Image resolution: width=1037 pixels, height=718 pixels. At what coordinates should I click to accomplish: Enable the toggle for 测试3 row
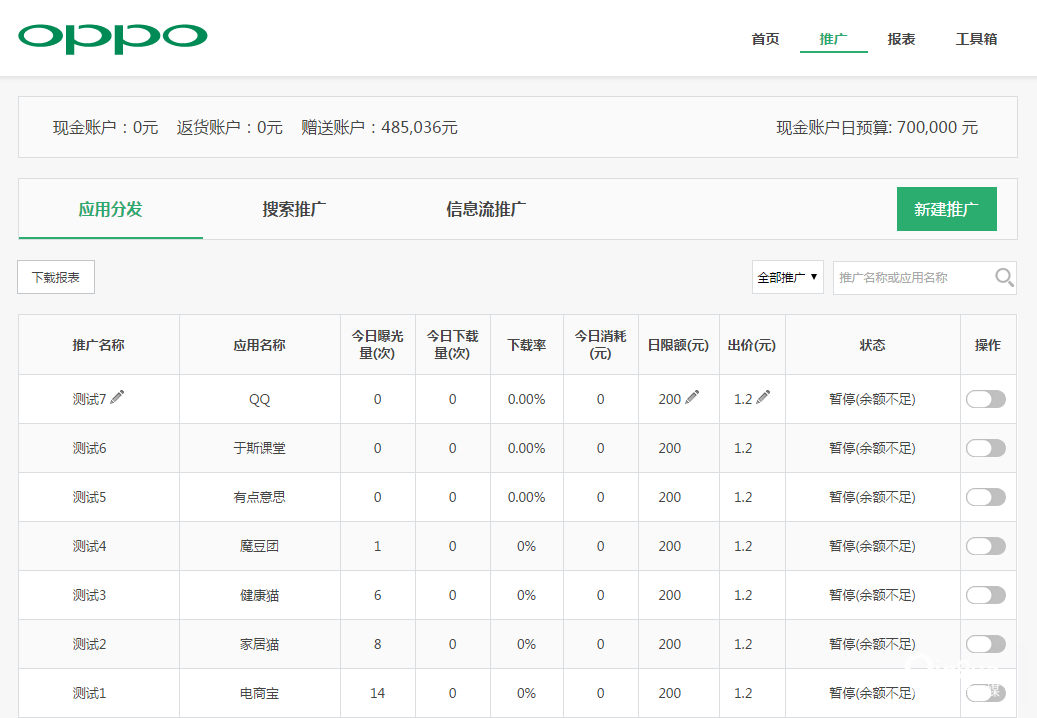pyautogui.click(x=985, y=594)
